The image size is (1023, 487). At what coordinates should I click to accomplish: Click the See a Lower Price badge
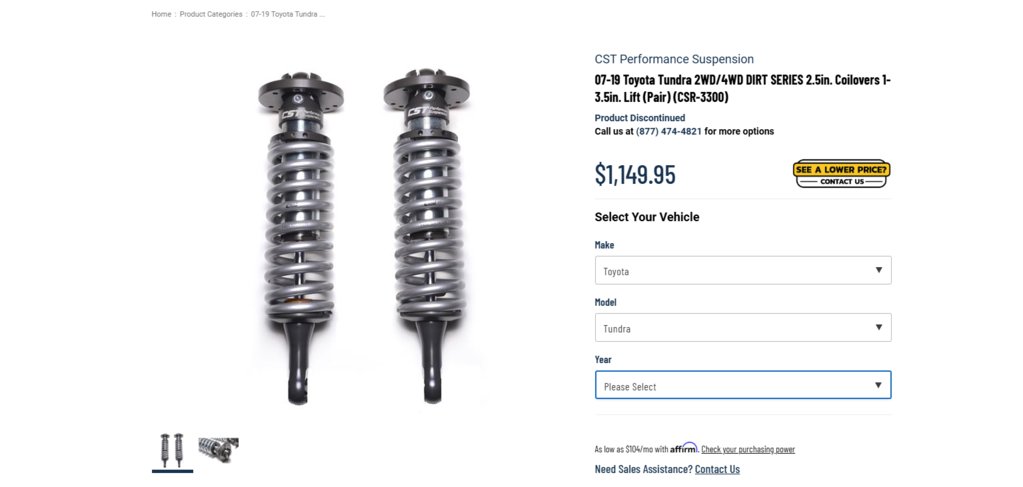coord(841,174)
